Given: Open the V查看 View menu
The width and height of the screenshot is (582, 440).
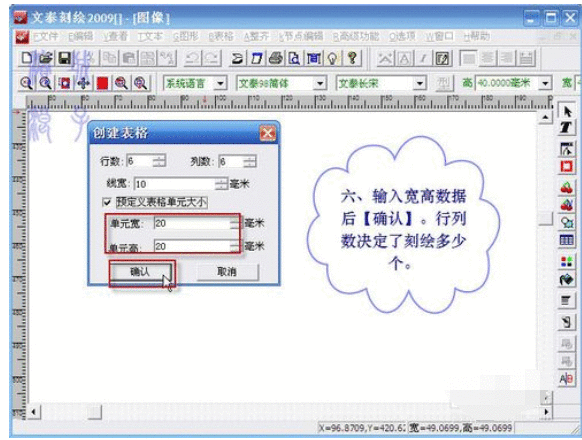Looking at the screenshot, I should 115,36.
